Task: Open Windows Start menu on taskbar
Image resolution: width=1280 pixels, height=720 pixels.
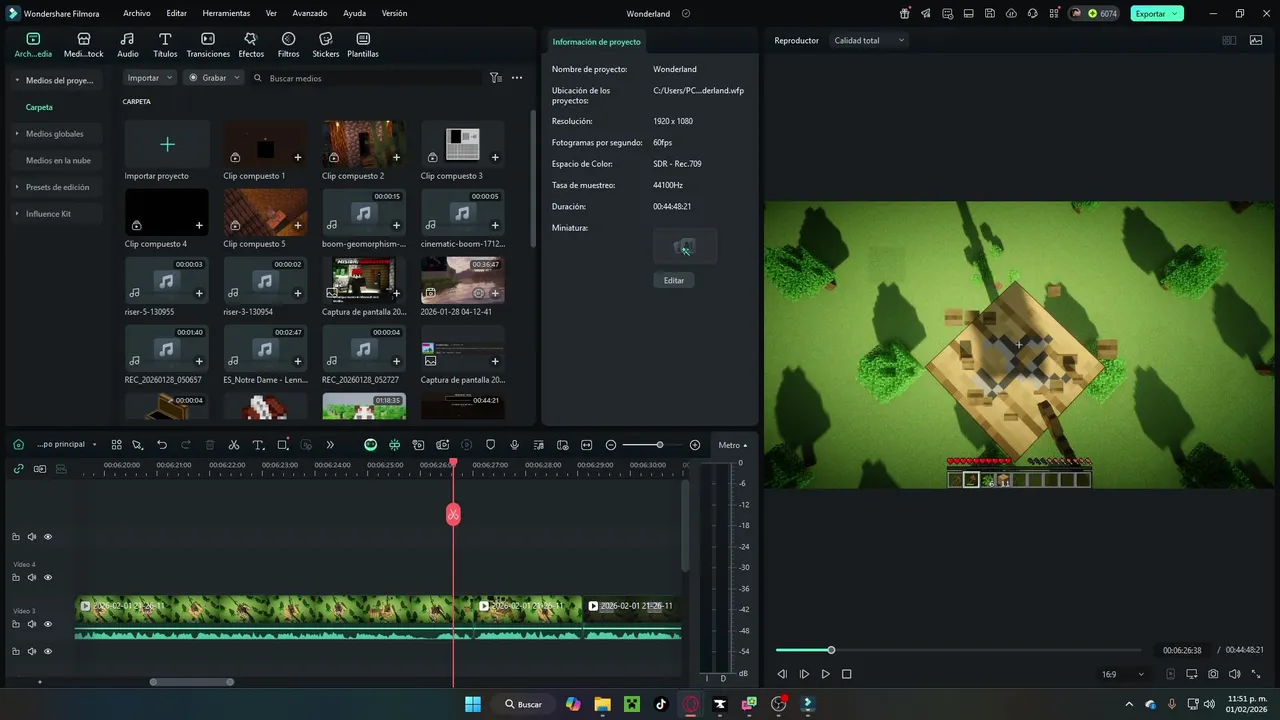Action: coord(472,704)
